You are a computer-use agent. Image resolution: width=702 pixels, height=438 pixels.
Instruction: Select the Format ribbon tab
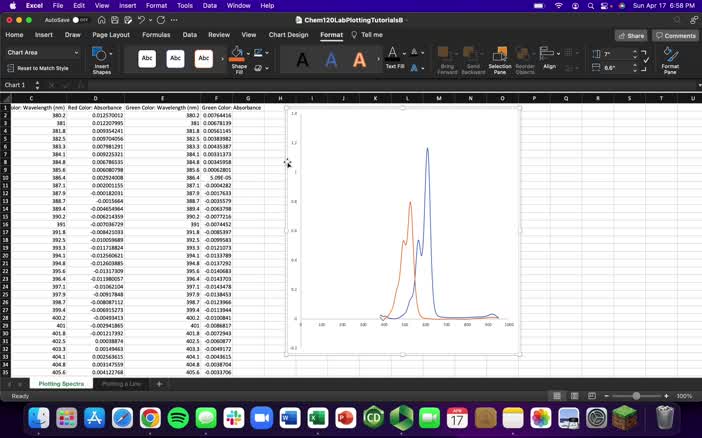click(331, 35)
